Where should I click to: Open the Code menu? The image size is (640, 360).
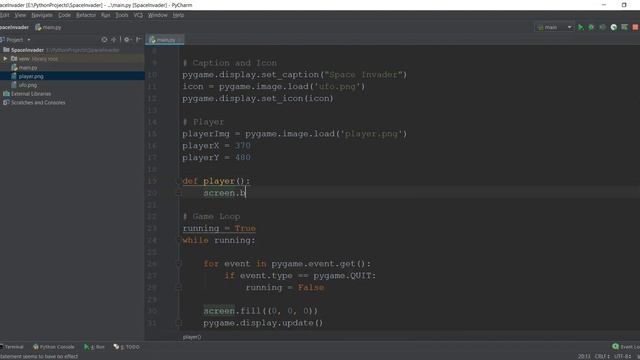click(x=64, y=15)
